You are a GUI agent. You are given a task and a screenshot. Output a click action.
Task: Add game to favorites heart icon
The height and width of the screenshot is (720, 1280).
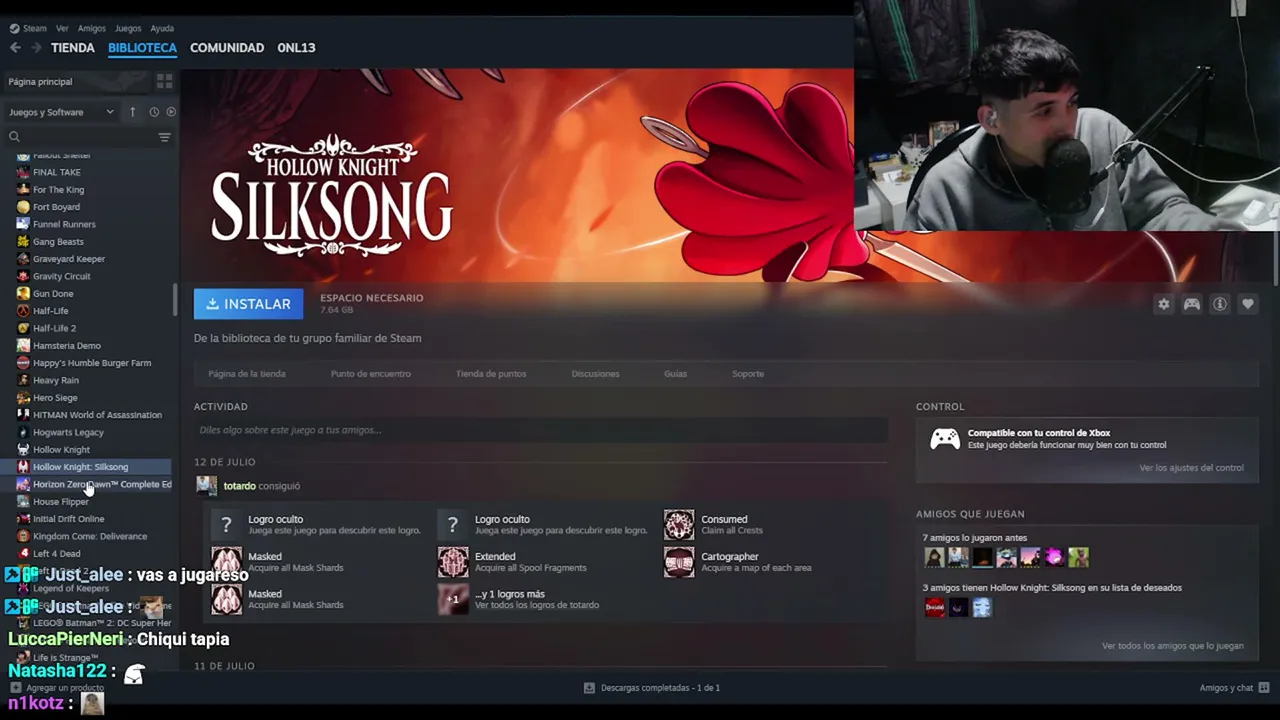tap(1248, 304)
